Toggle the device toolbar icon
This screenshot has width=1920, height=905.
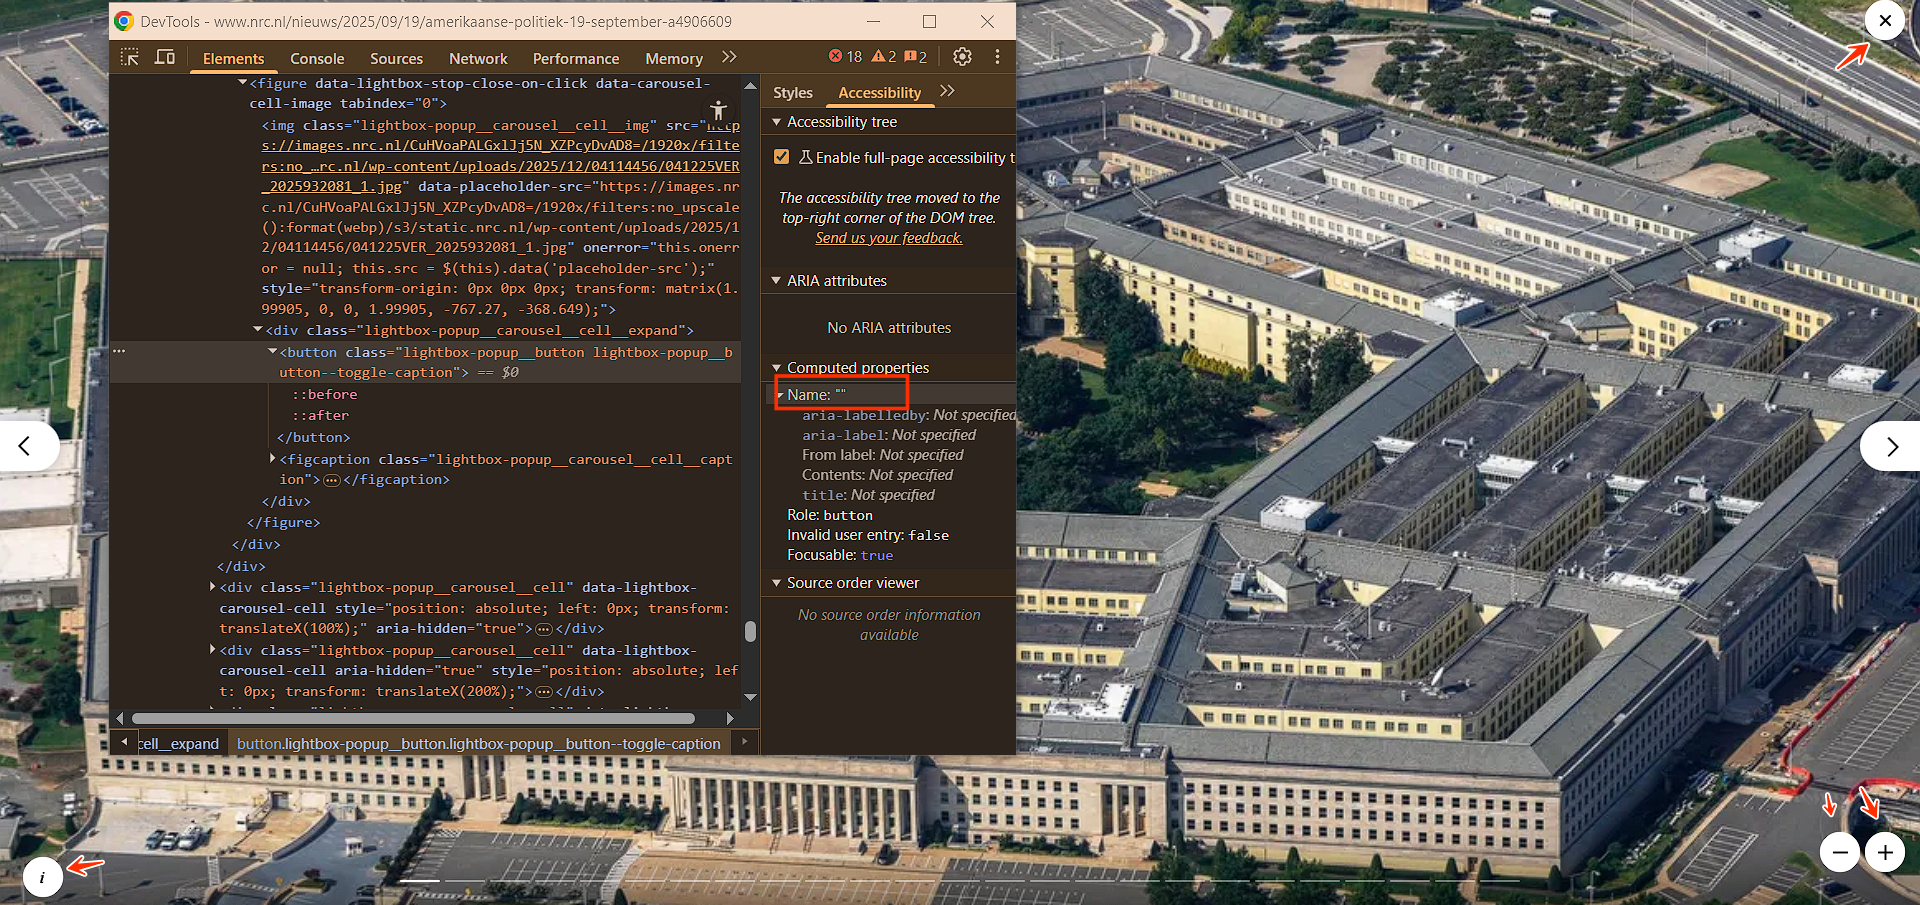point(165,57)
